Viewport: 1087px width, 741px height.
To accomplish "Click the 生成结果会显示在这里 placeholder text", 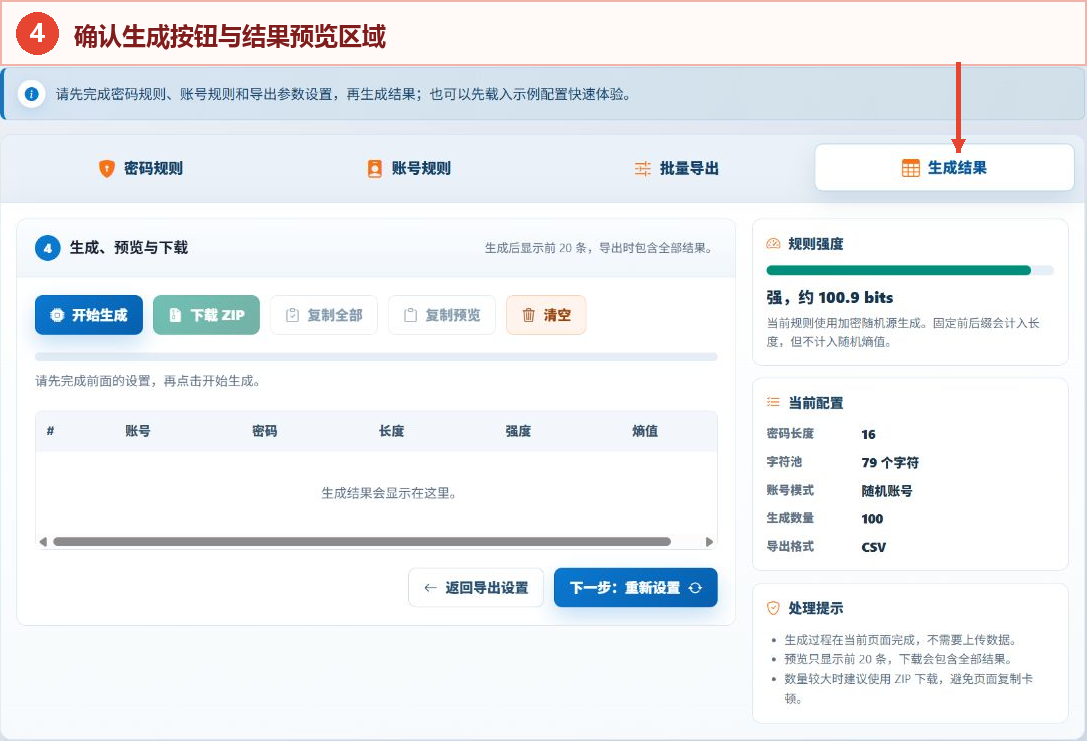I will (x=388, y=494).
